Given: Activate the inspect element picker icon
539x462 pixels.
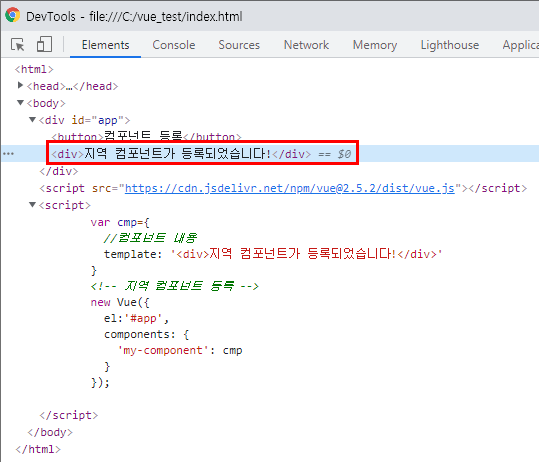Looking at the screenshot, I should [18, 45].
